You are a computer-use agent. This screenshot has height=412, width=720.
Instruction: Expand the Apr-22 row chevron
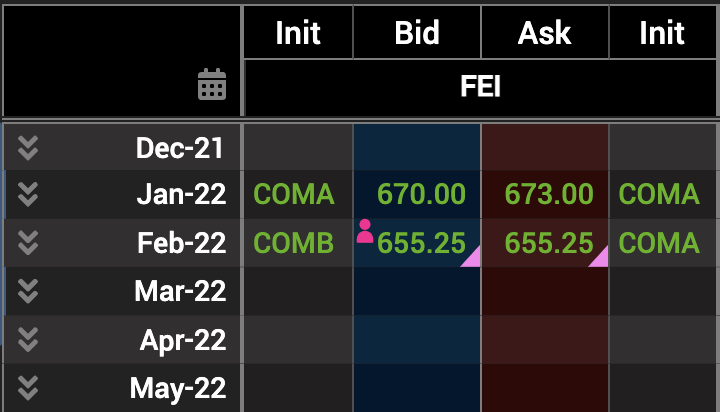[x=28, y=340]
